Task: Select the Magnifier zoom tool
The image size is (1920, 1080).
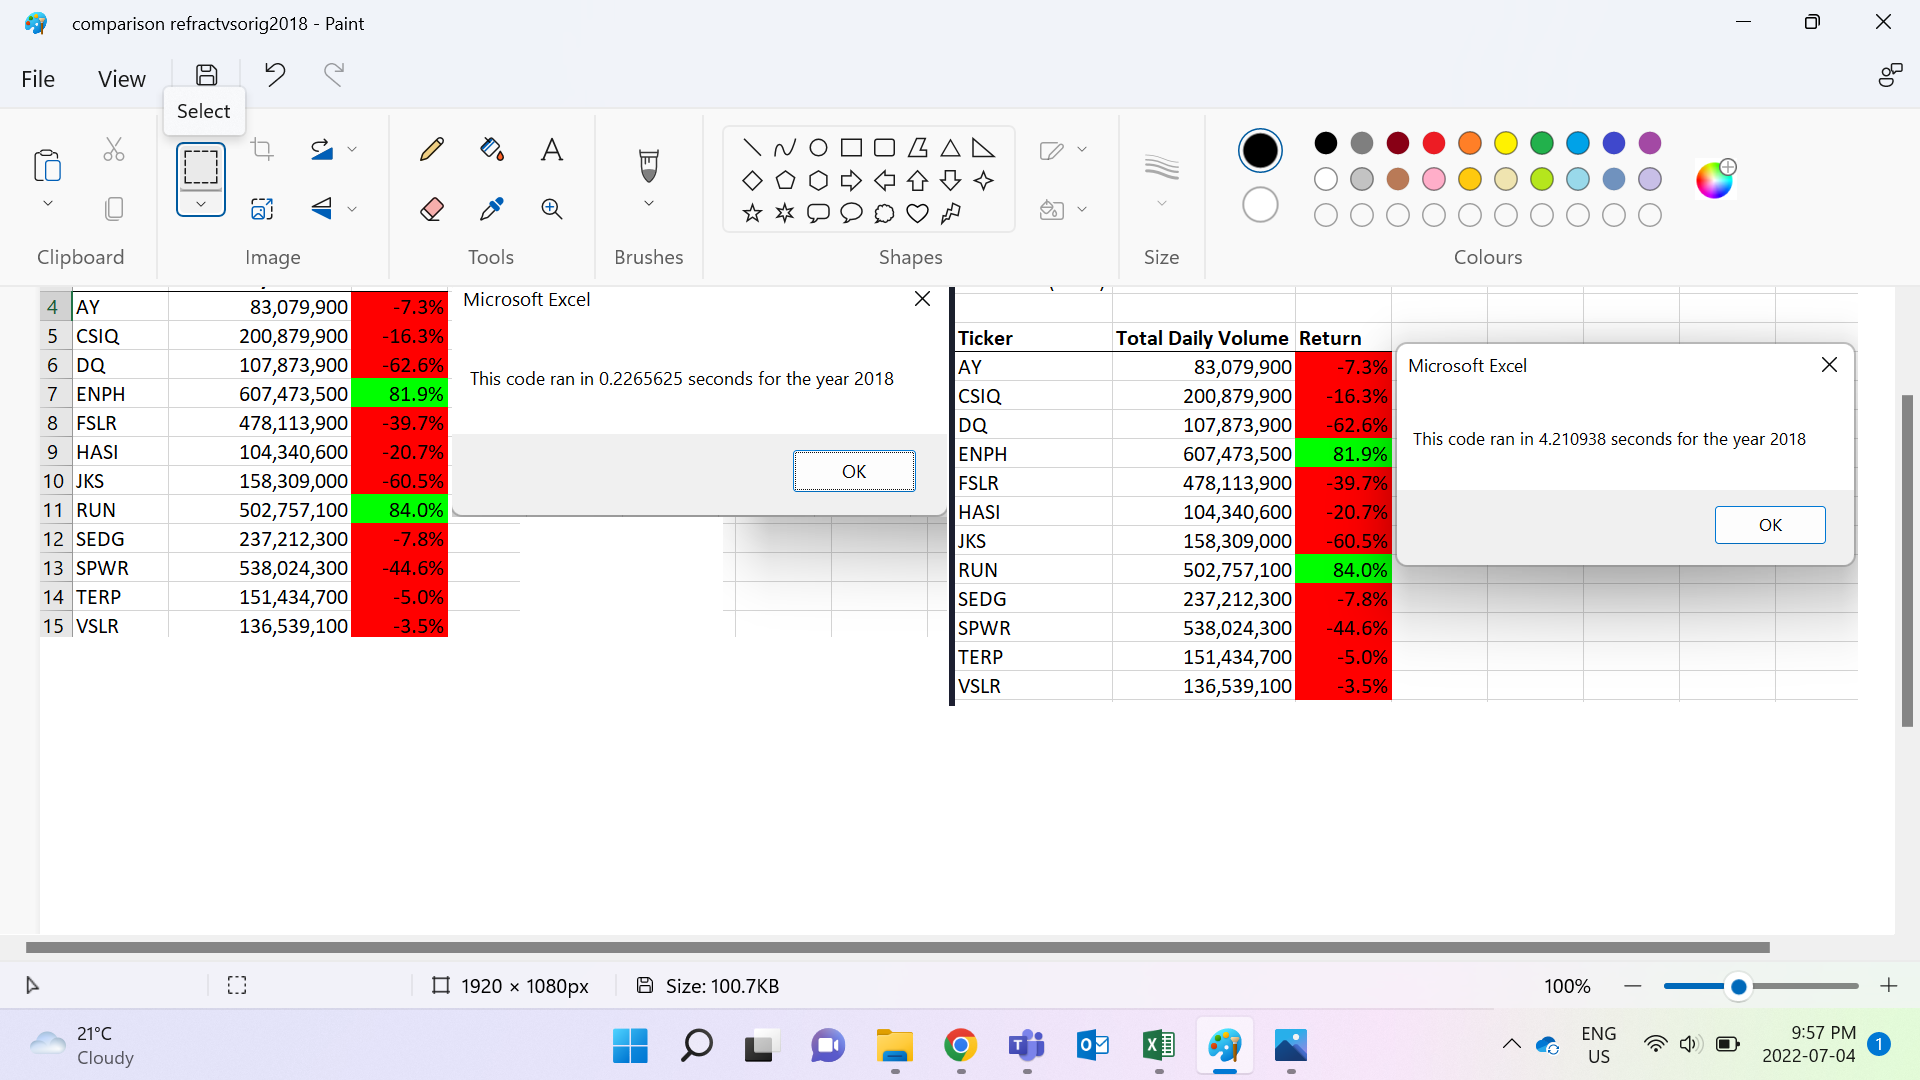Action: coord(551,209)
